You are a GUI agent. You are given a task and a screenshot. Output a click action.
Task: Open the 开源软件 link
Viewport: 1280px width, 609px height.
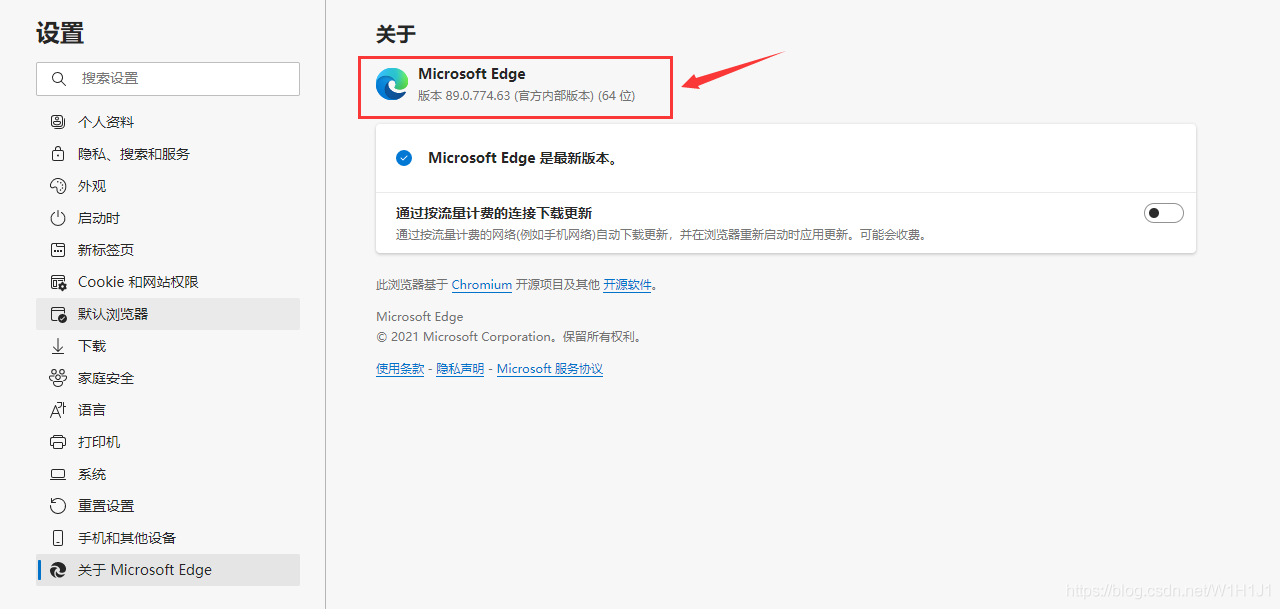click(627, 285)
